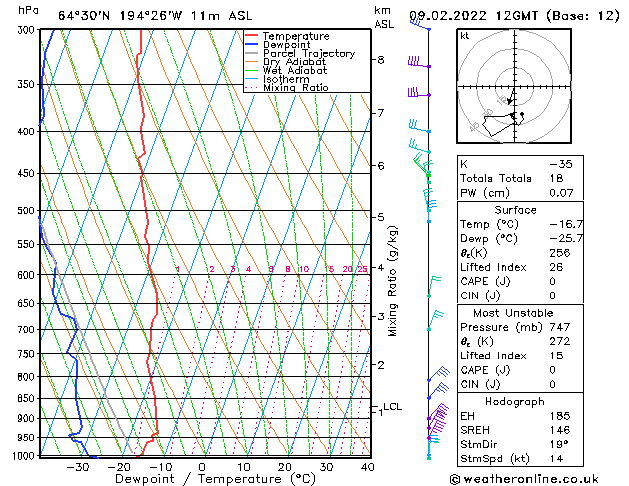
Task: Click the 500 hPa pressure label
Action: click(28, 211)
